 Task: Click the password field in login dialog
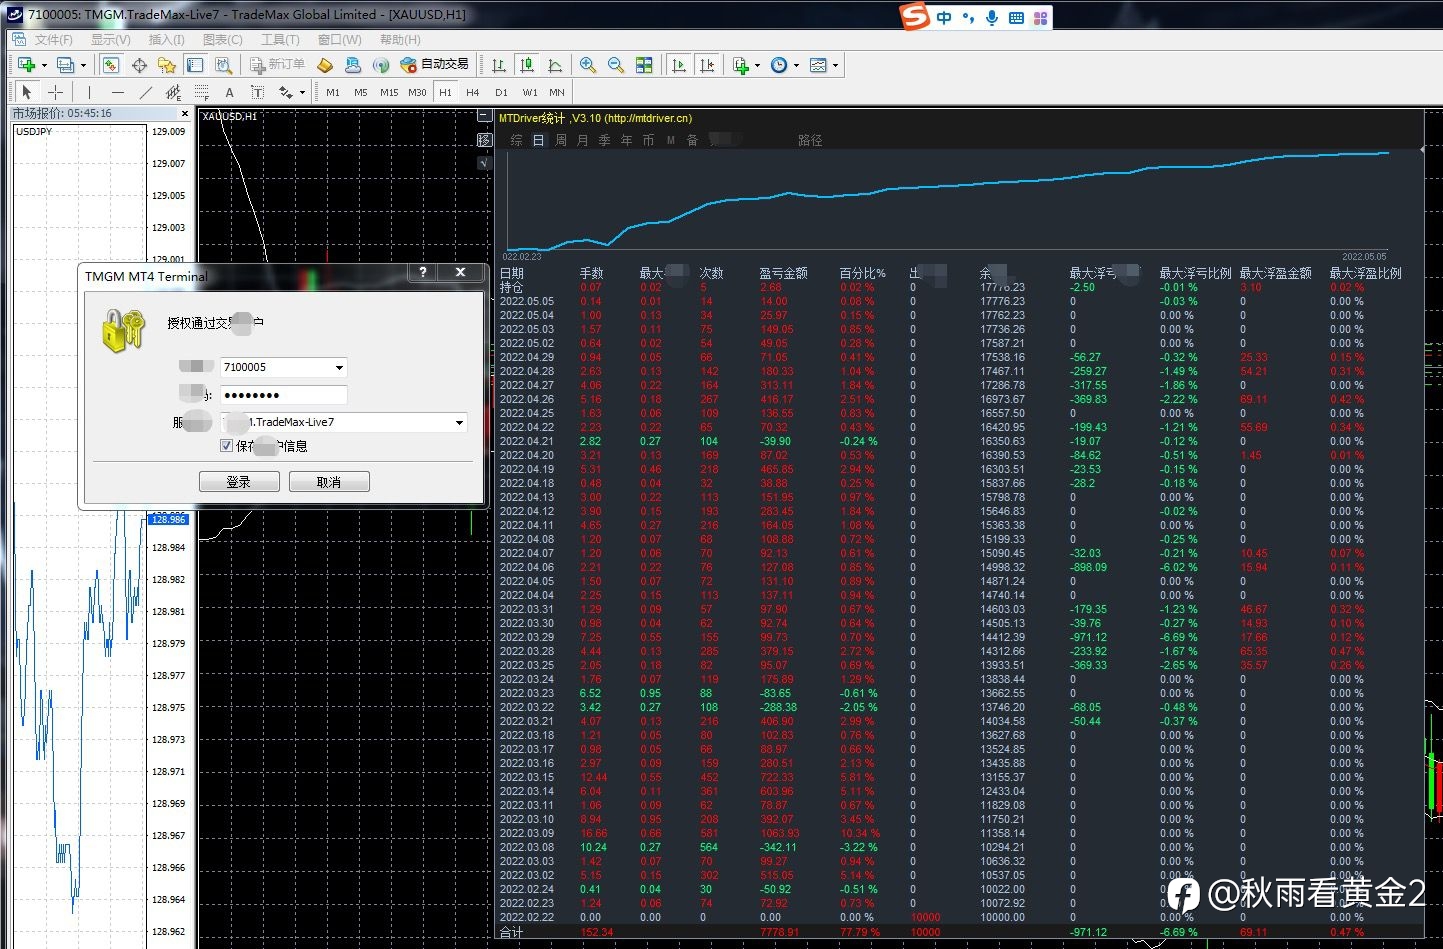[283, 395]
